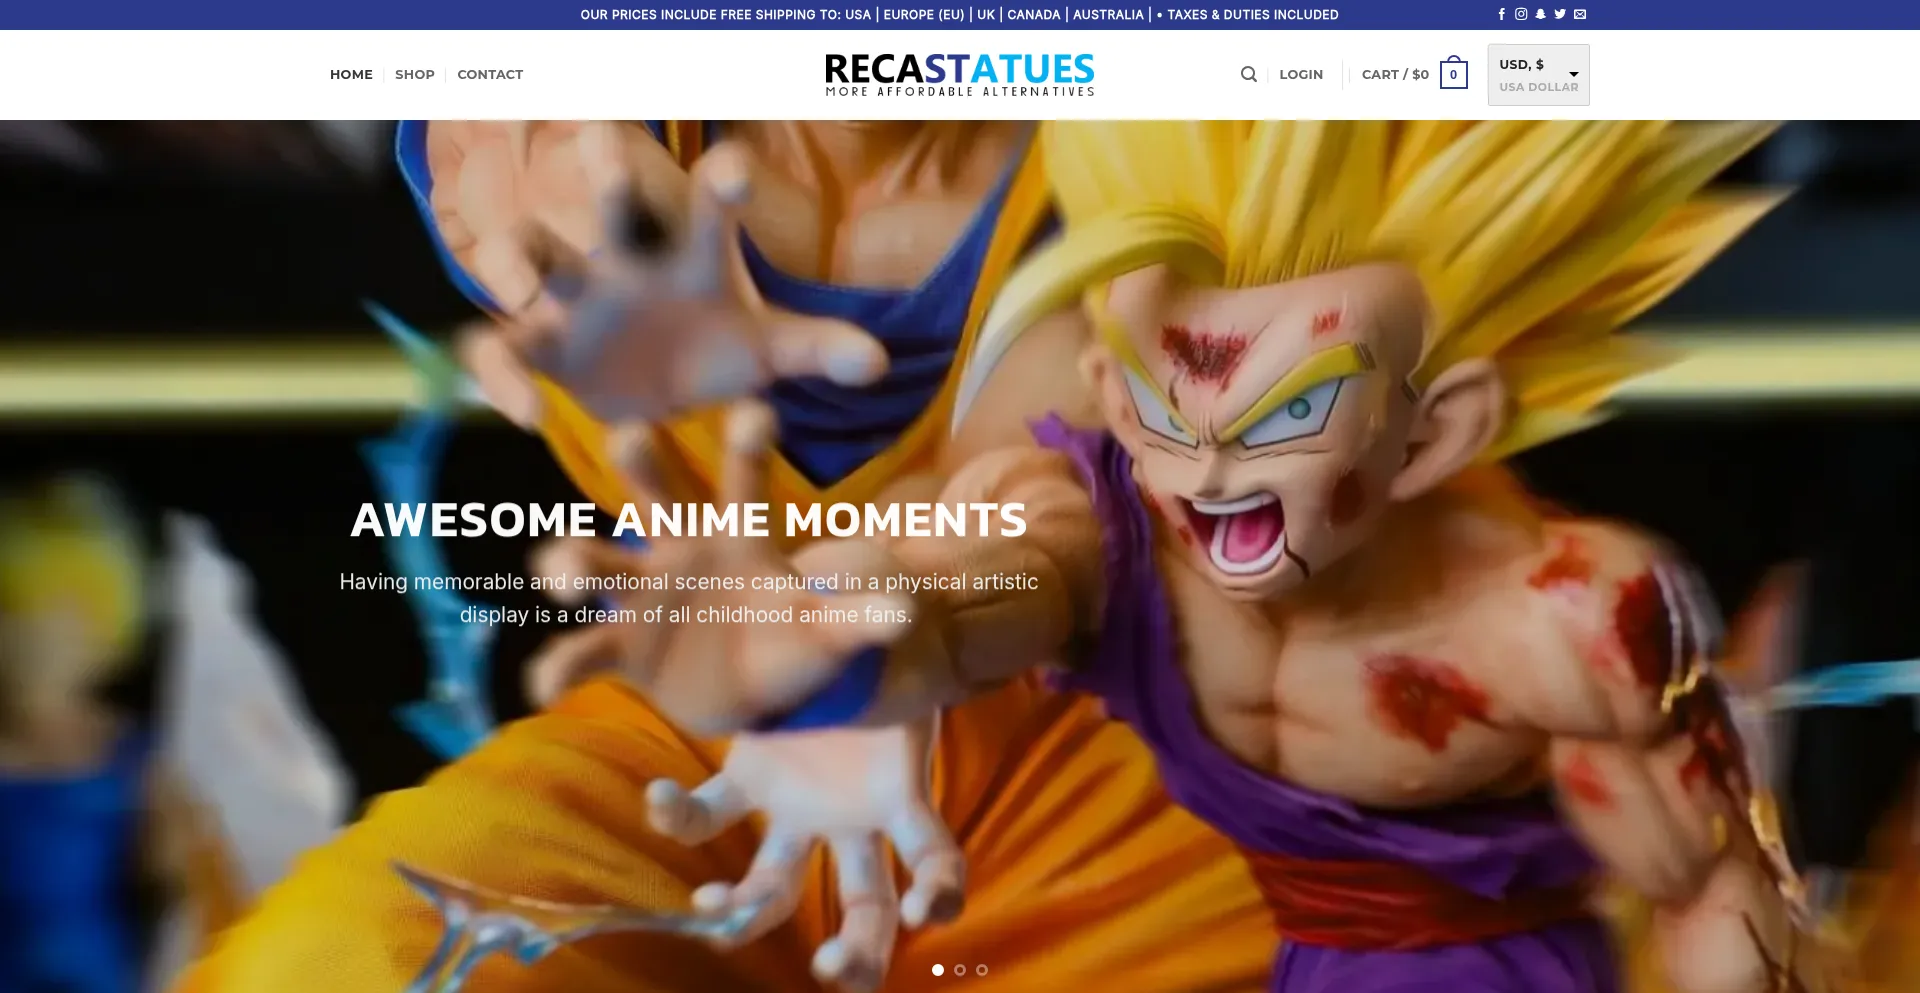Viewport: 1920px width, 993px height.
Task: Select the third slider dot
Action: click(x=982, y=970)
